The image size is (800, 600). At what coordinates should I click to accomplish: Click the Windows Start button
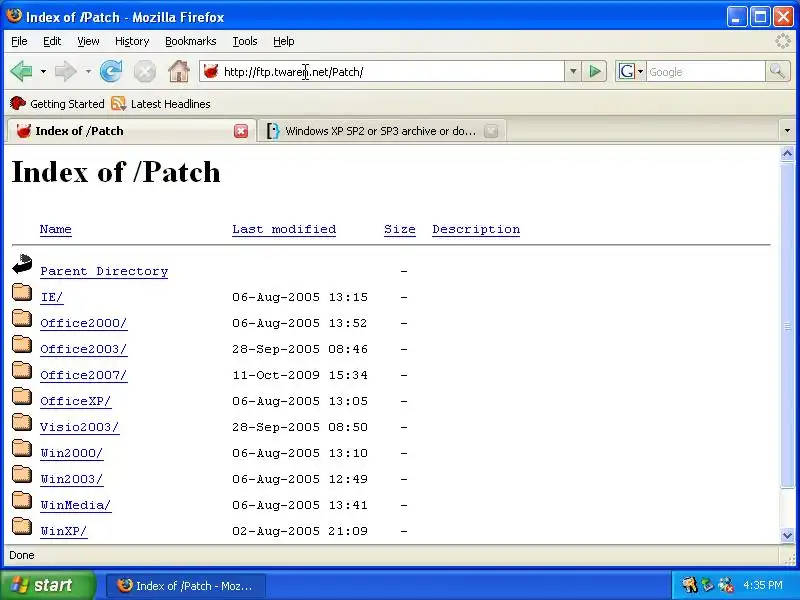pyautogui.click(x=47, y=585)
